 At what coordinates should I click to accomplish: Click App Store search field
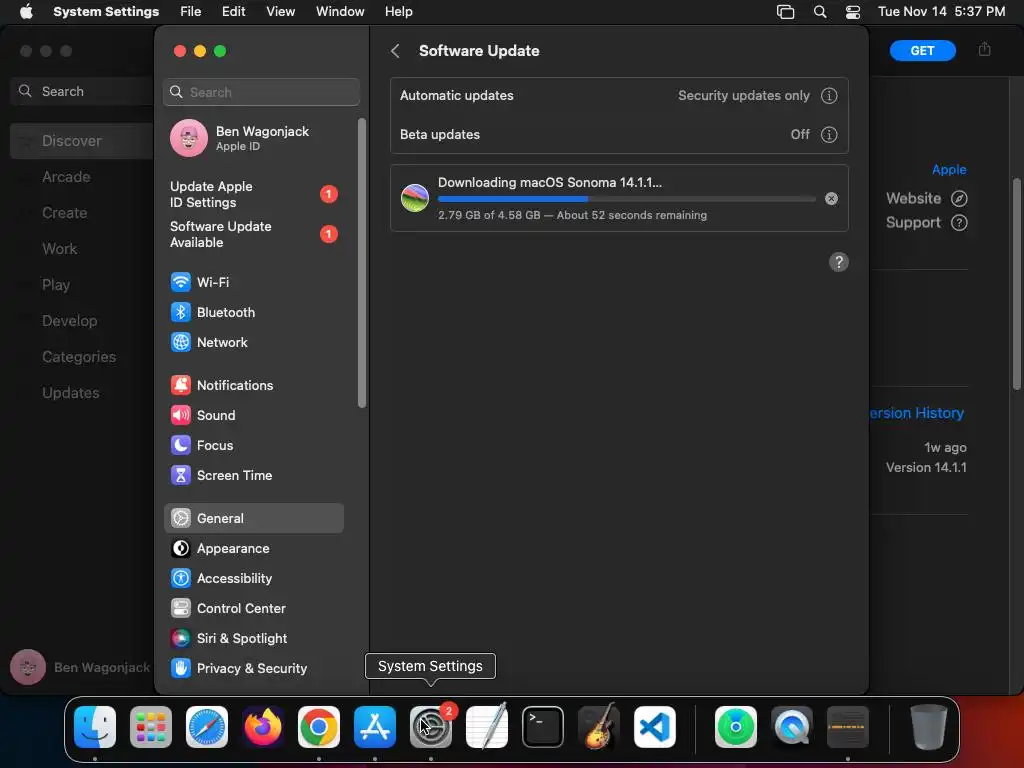click(x=84, y=91)
